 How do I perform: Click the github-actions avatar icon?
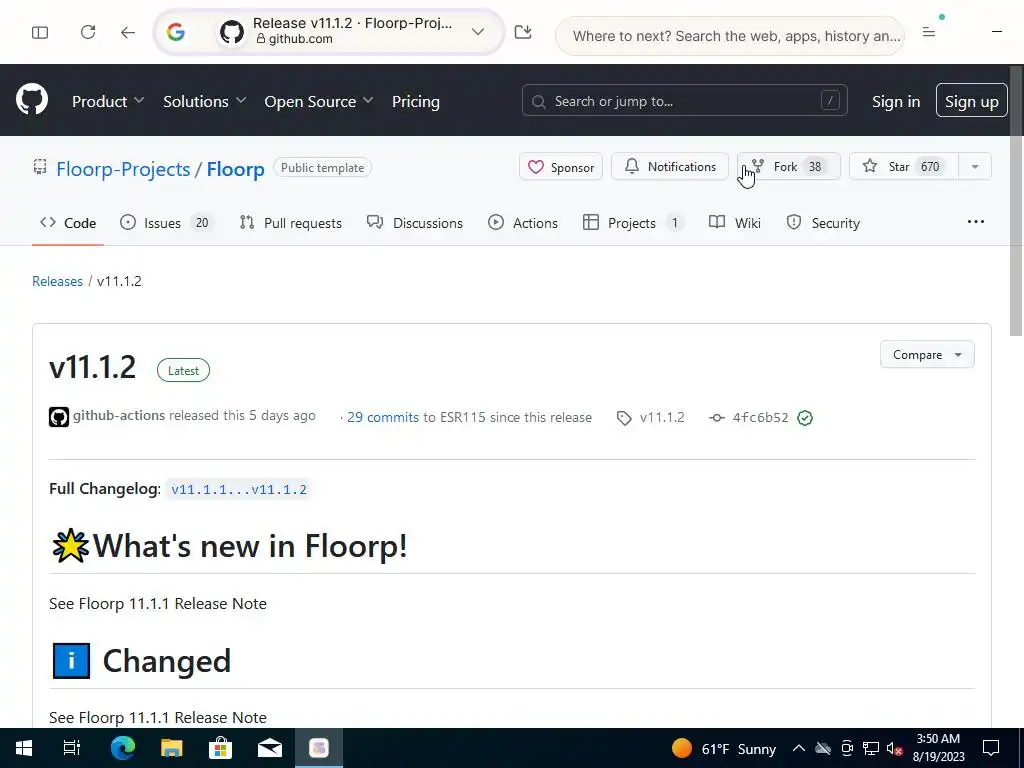click(x=59, y=417)
